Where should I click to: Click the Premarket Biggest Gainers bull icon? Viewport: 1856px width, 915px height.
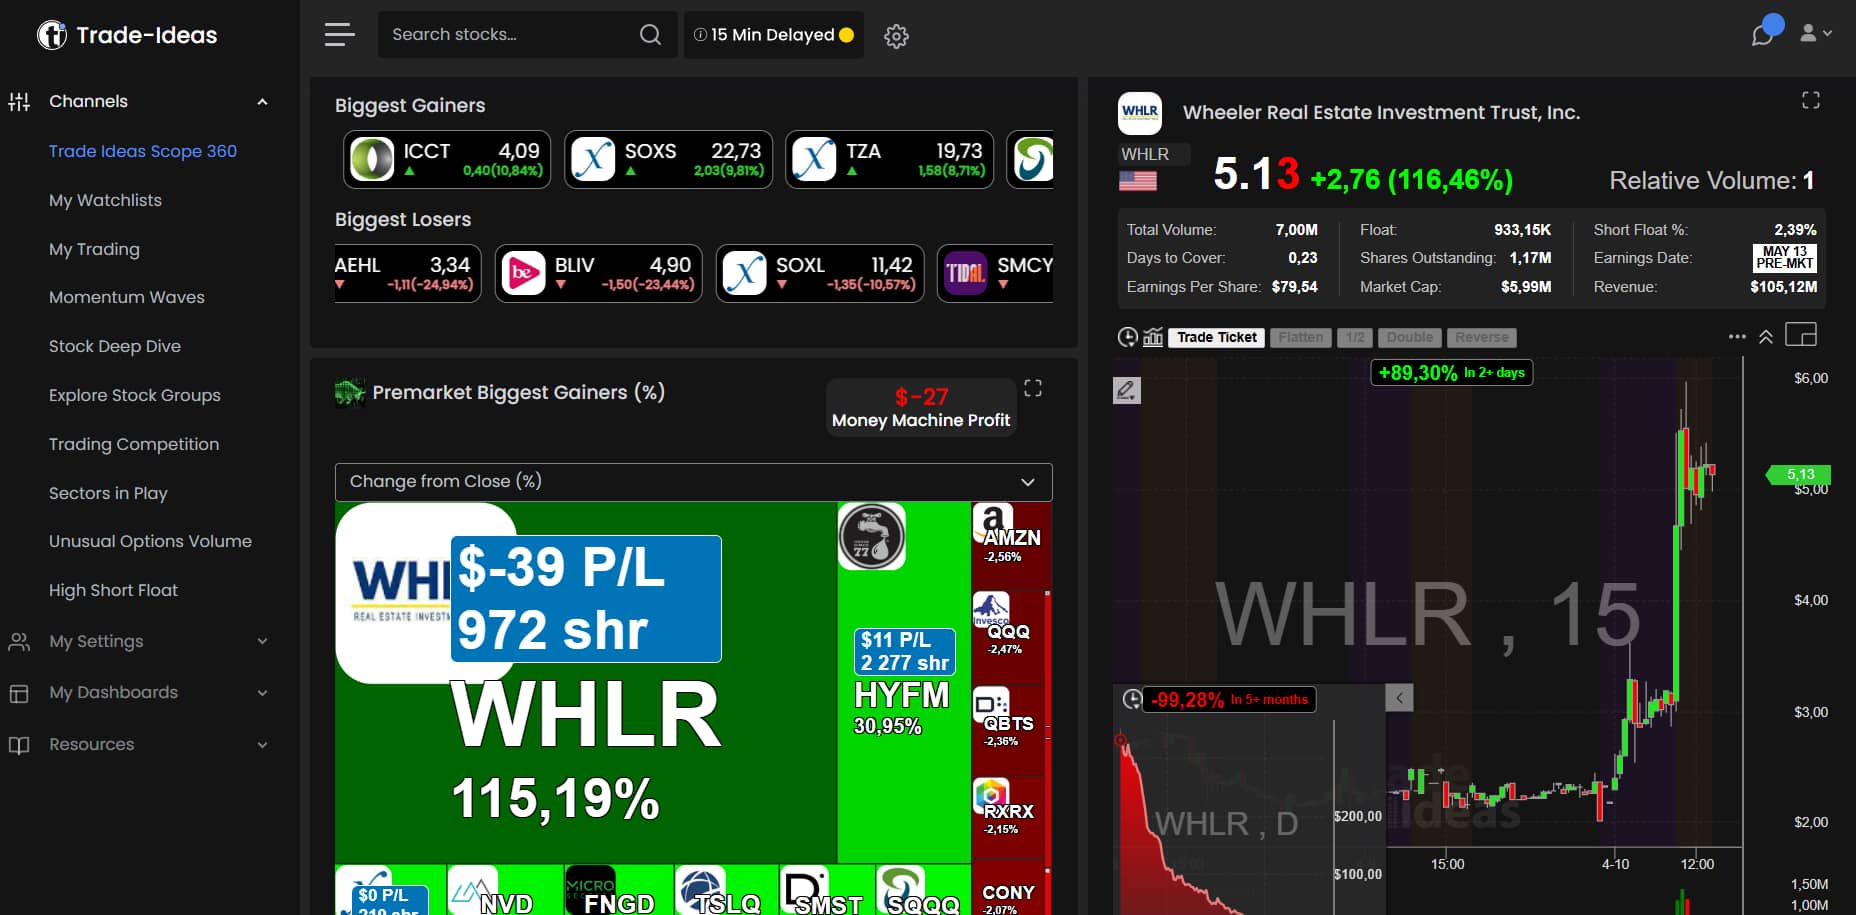(x=349, y=393)
